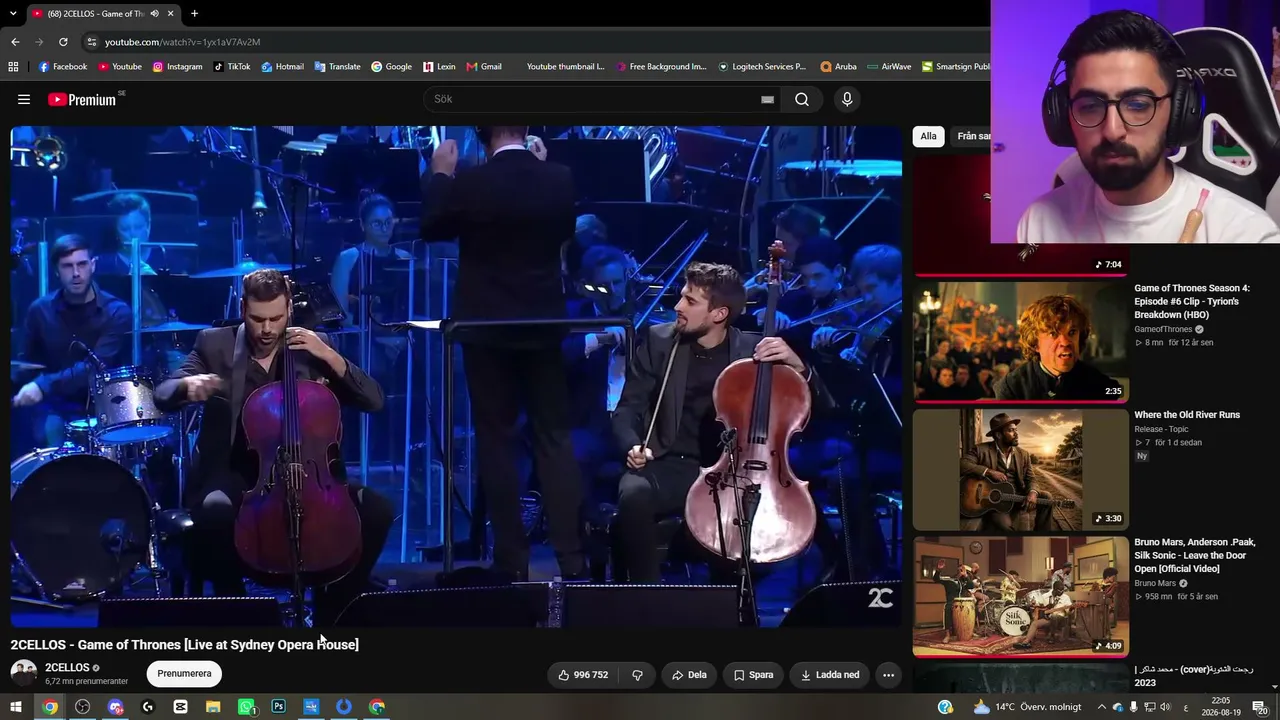Open OBS Studio from the taskbar
Screen dimensions: 1280x720
point(83,707)
